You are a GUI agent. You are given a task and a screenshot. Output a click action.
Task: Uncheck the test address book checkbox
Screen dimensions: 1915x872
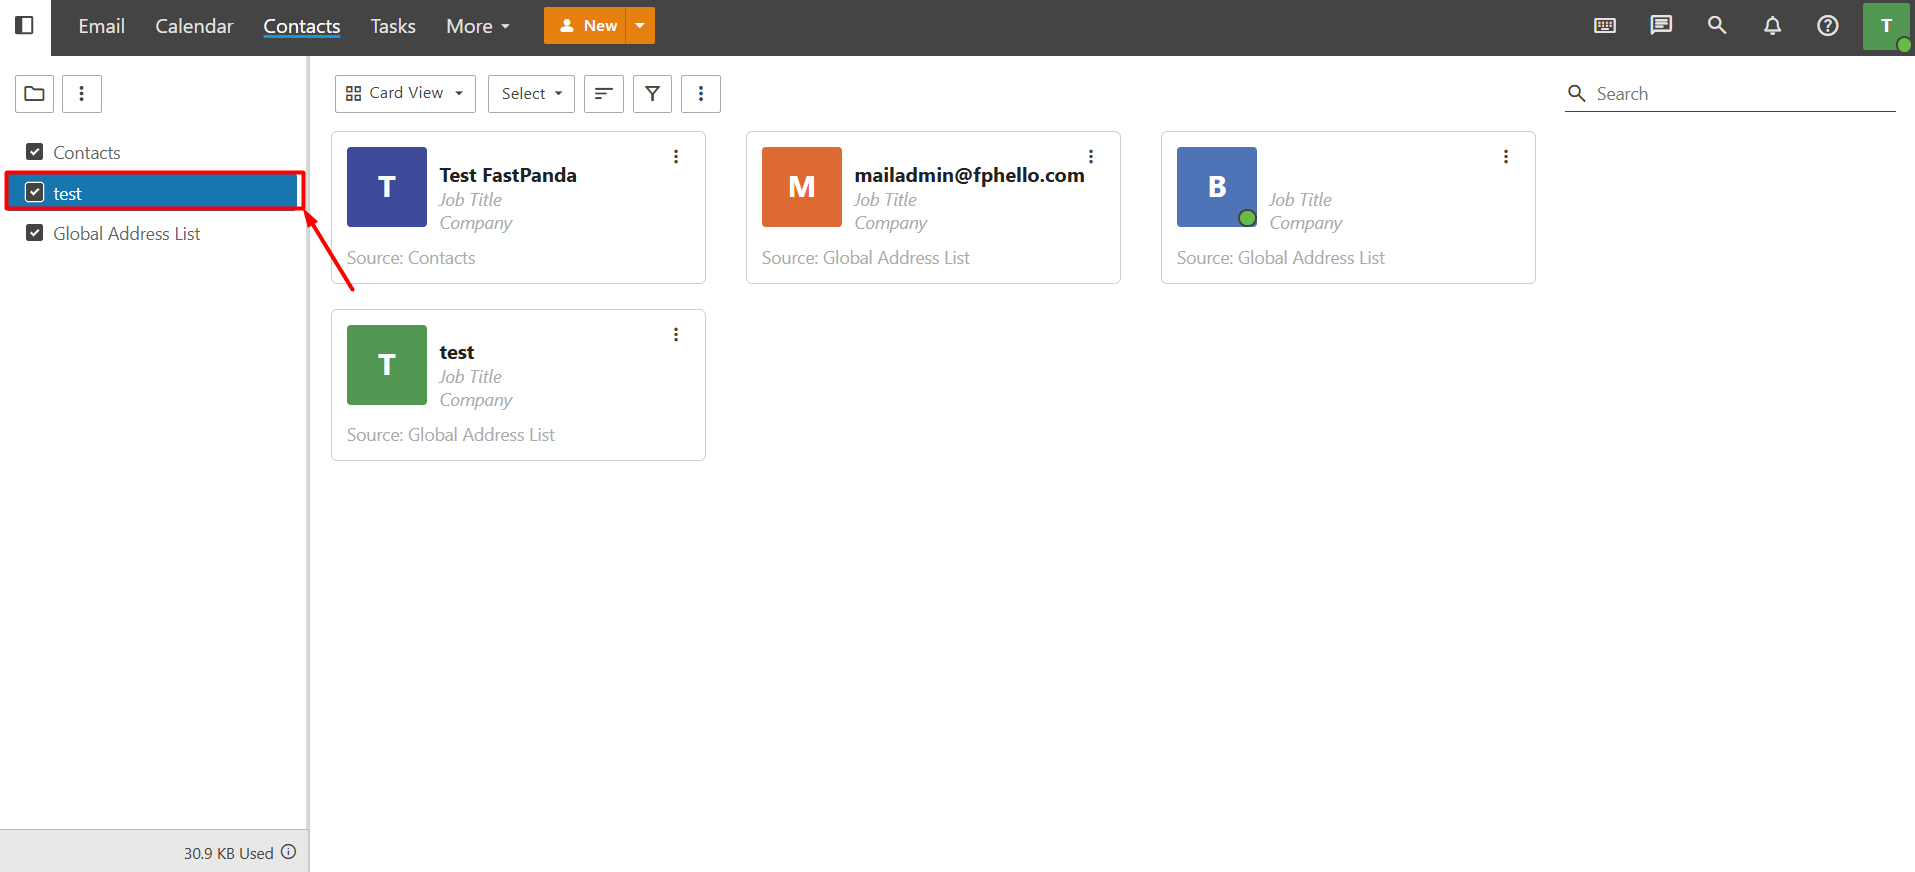click(x=35, y=192)
